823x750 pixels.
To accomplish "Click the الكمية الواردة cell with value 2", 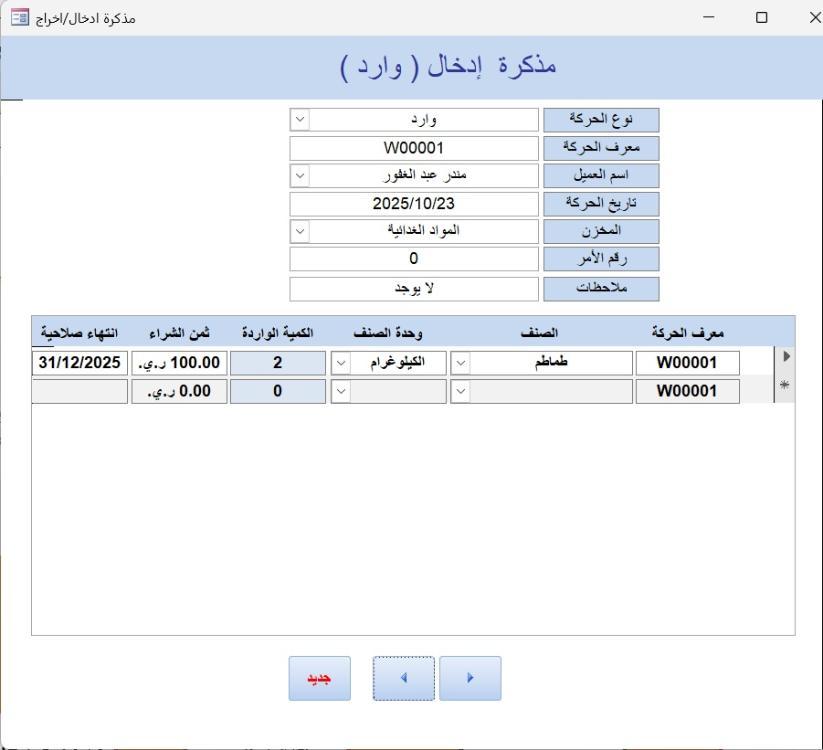I will coord(278,363).
